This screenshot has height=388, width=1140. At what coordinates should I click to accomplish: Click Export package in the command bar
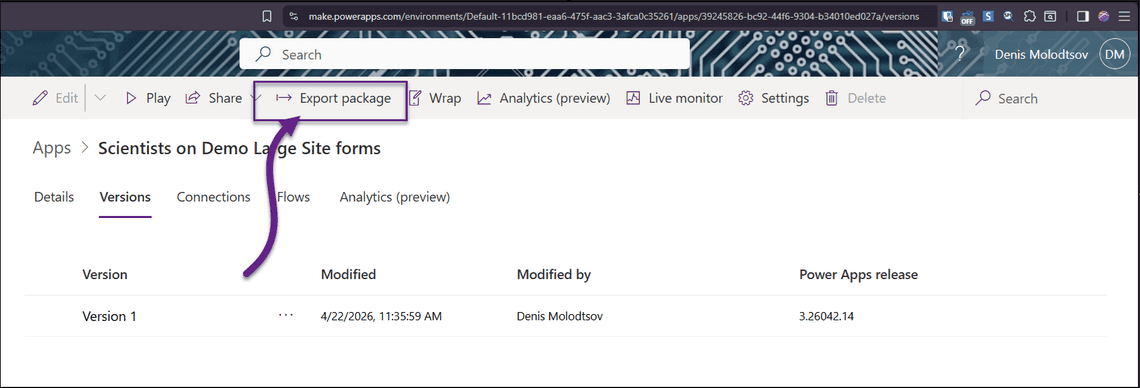pos(334,98)
